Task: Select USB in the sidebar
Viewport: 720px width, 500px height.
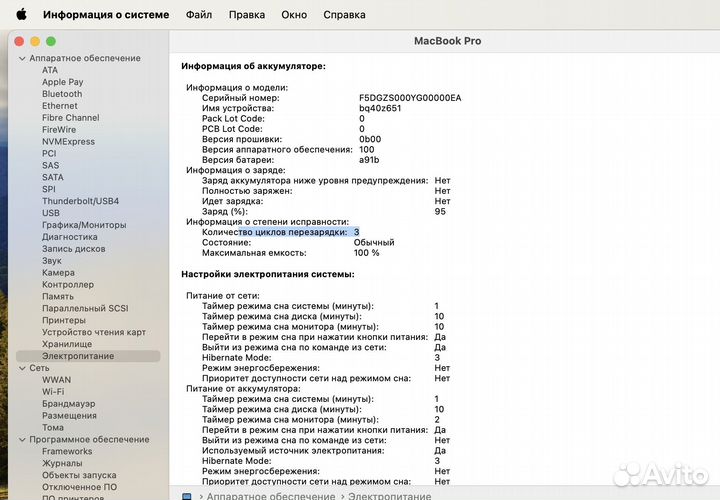Action: [x=51, y=213]
